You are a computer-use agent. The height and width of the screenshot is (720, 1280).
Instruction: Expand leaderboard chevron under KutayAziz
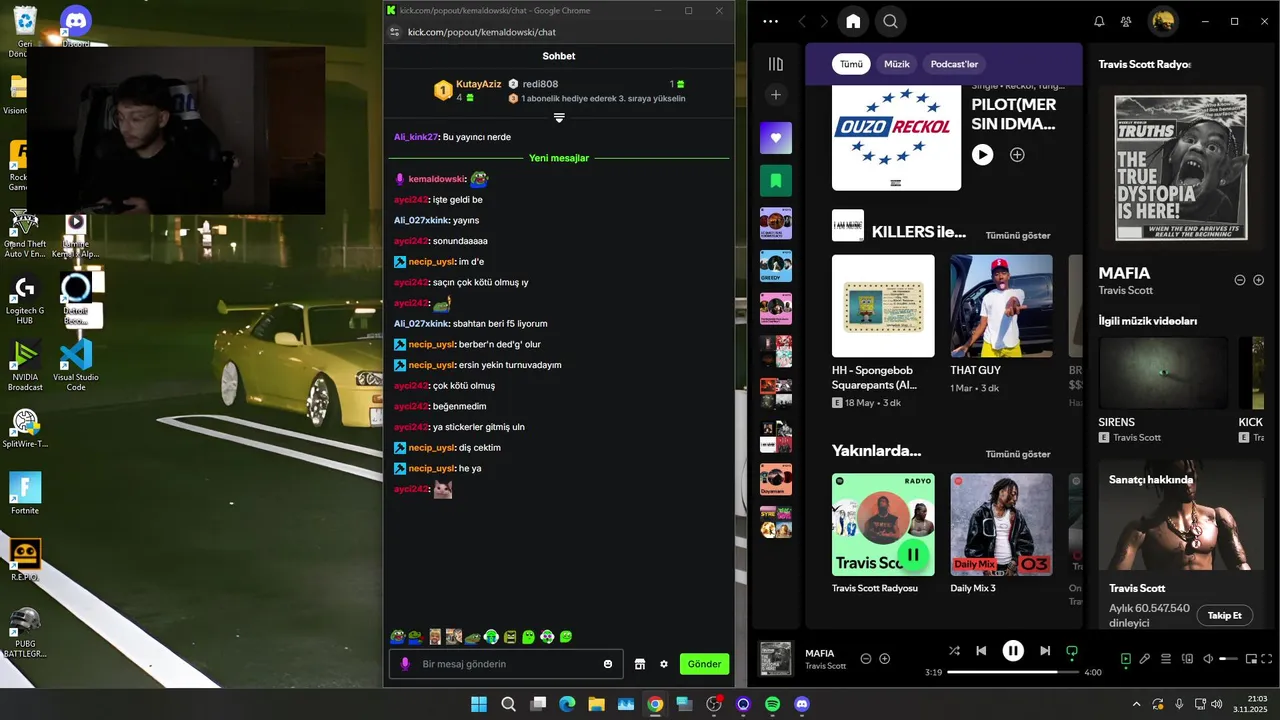[559, 118]
